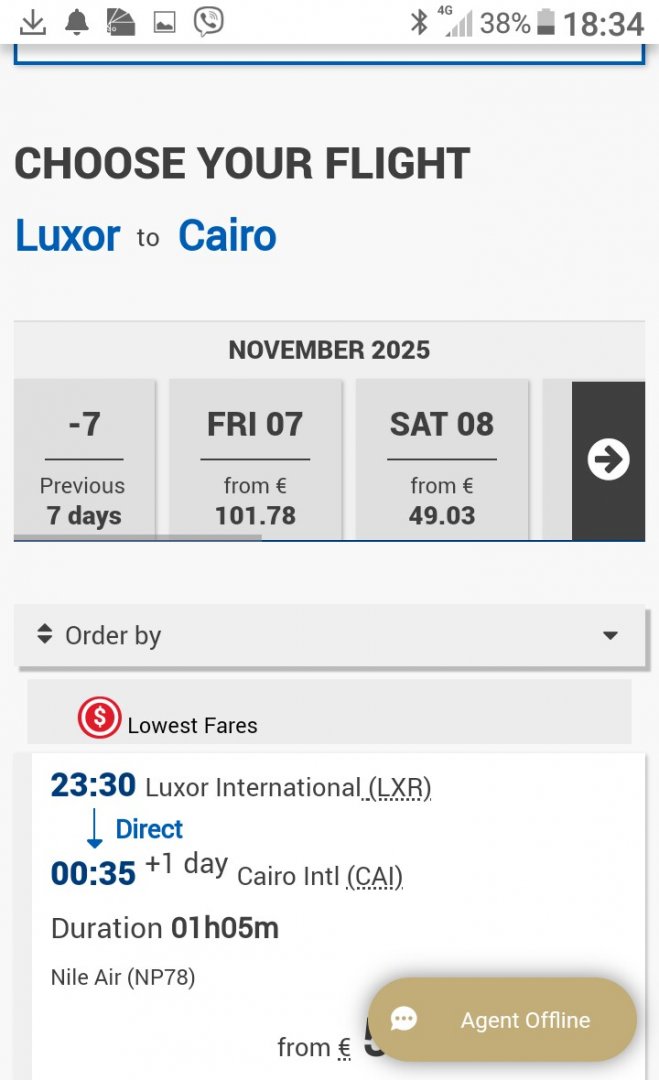The width and height of the screenshot is (659, 1080).
Task: Open the Viber notification icon
Action: click(x=208, y=21)
